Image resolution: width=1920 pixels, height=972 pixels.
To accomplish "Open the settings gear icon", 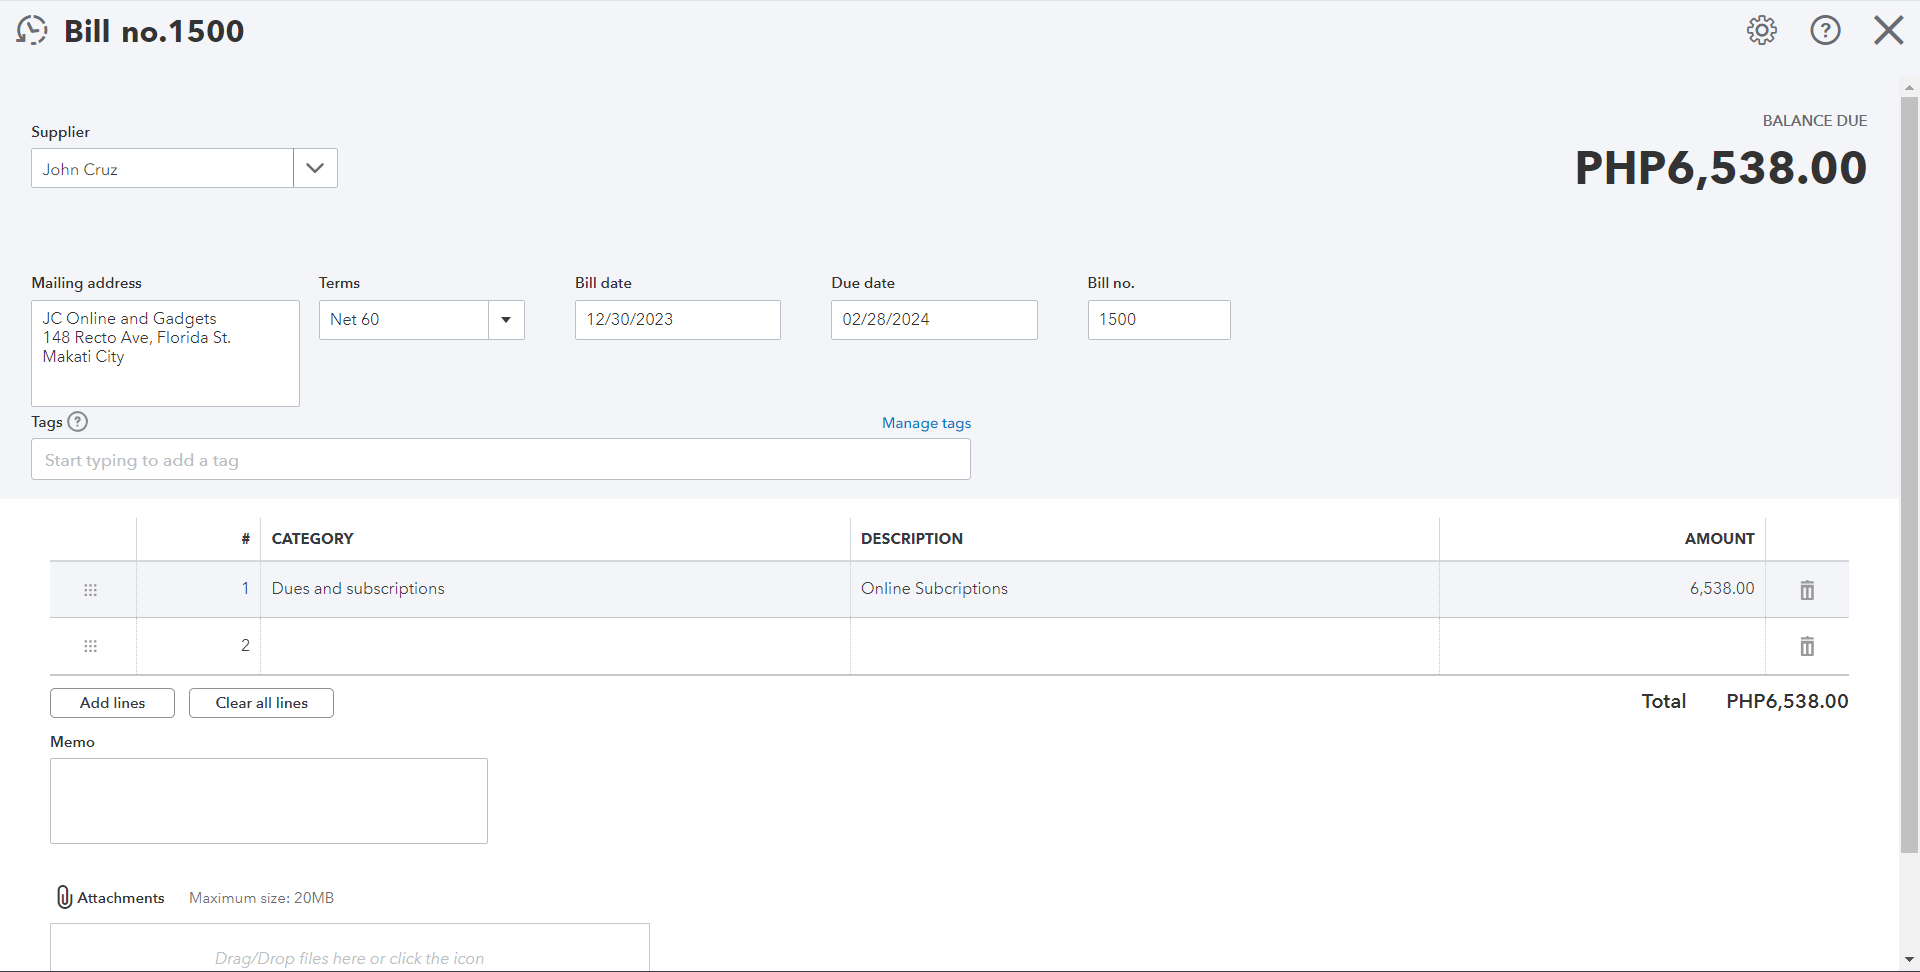I will (1762, 30).
